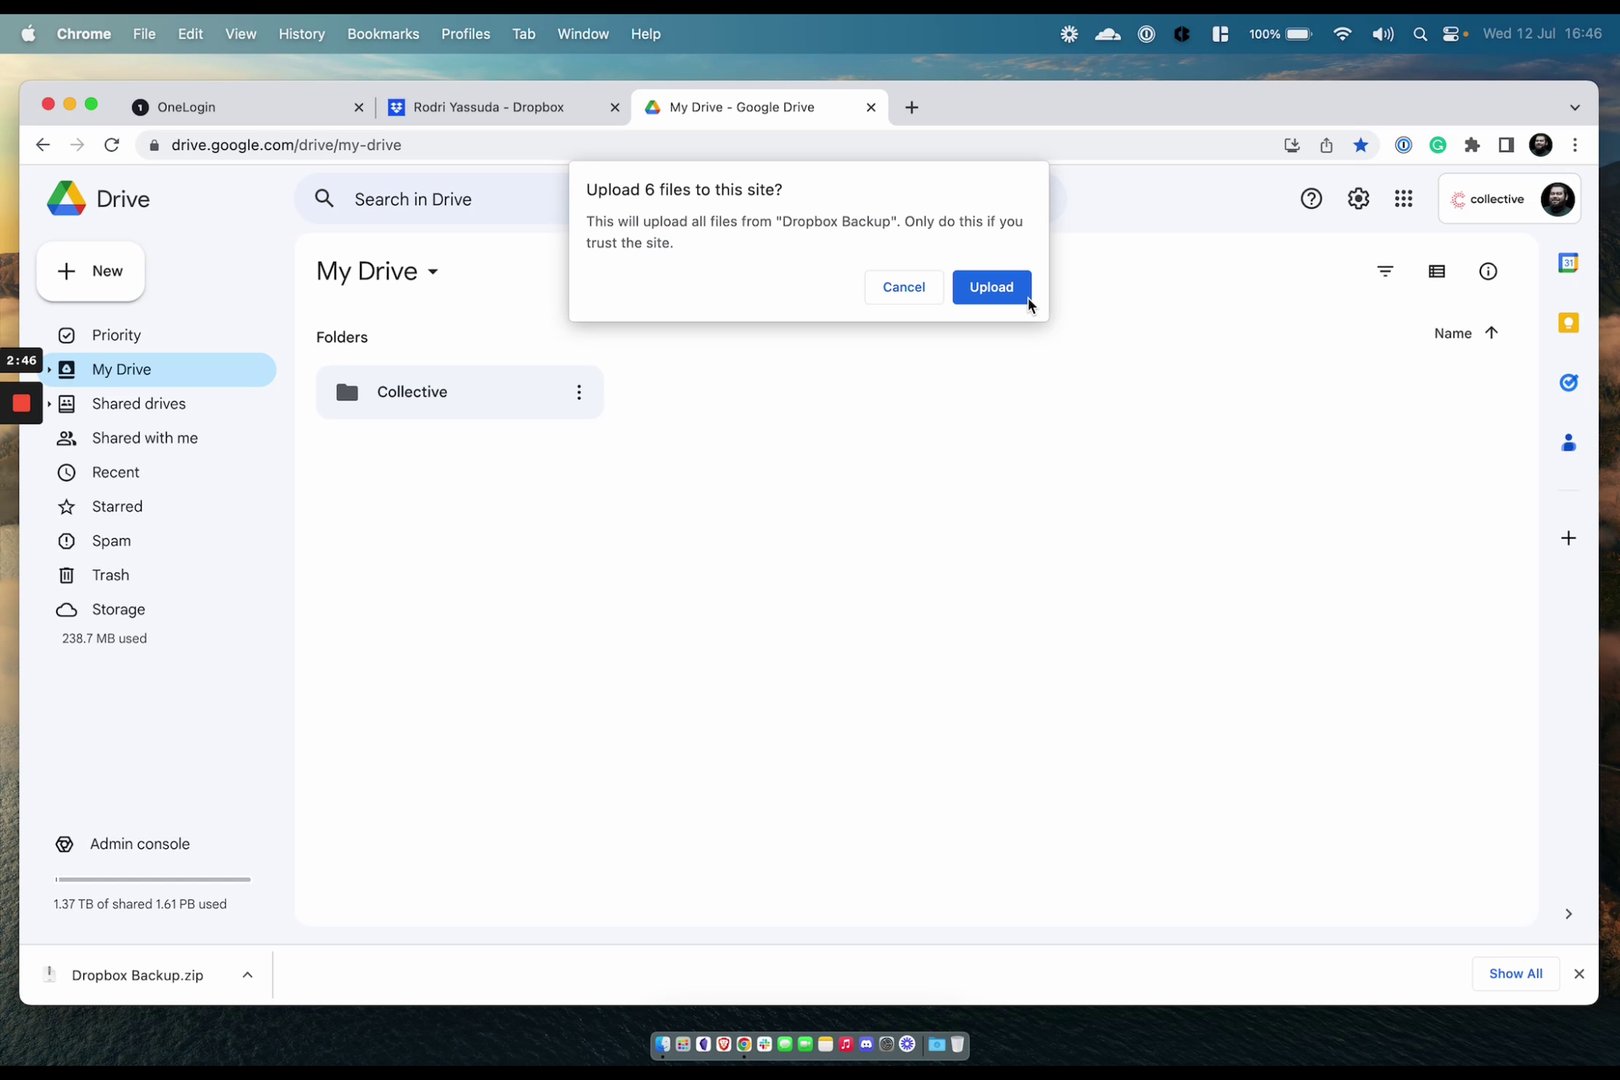This screenshot has height=1080, width=1620.
Task: Open Drive settings gear
Action: [1358, 199]
